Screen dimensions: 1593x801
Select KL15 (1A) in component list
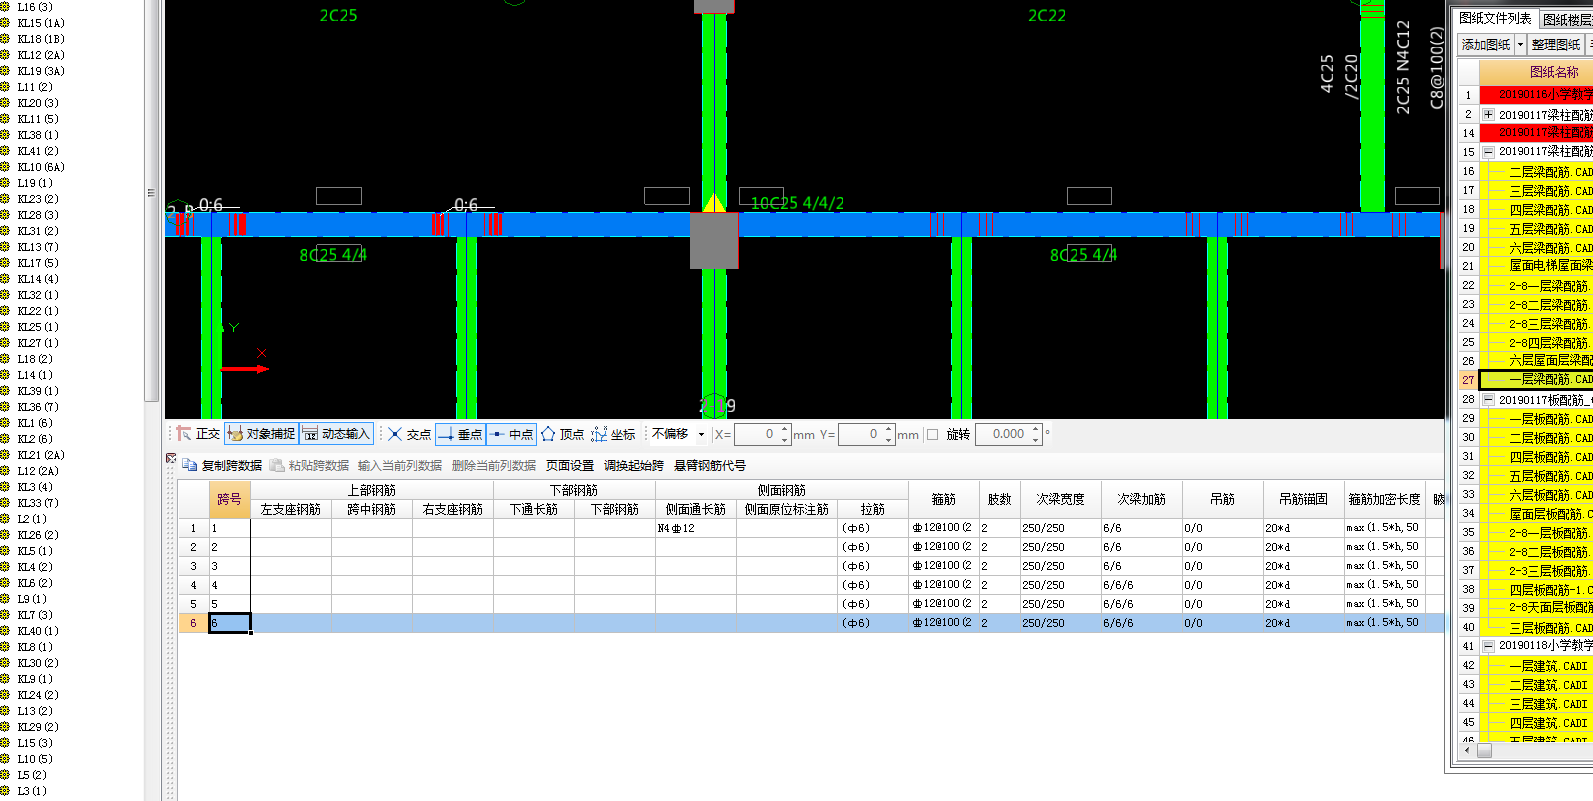40,23
